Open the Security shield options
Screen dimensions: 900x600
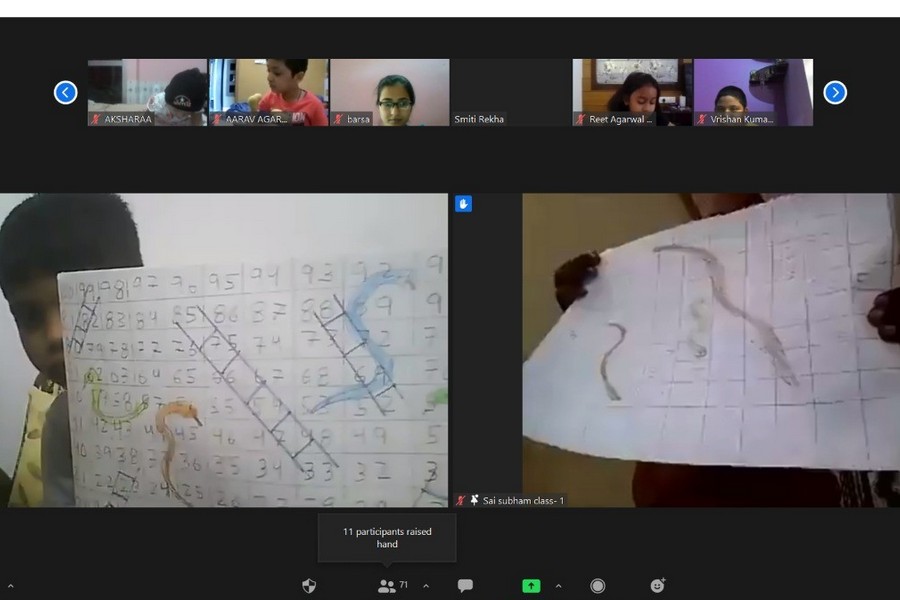point(309,586)
